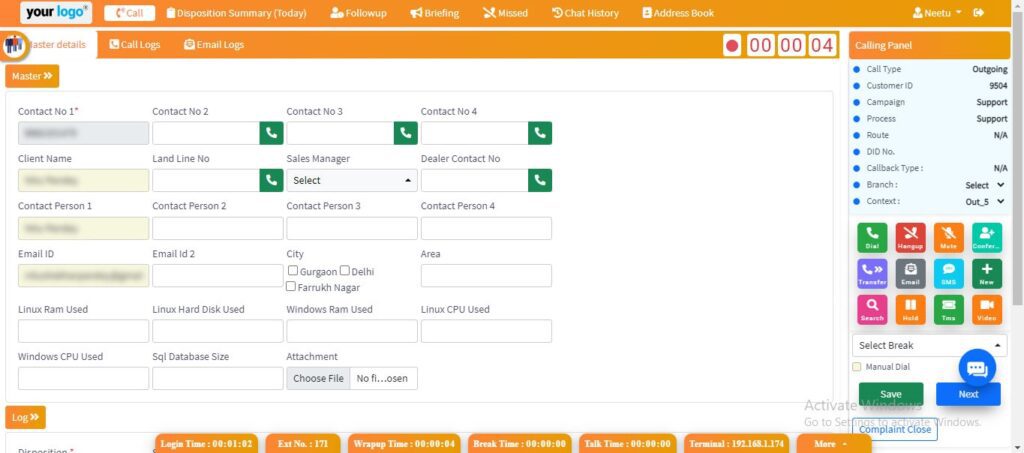Screen dimensions: 1024x453
Task: Click the Terminal : 192.168.1.174 status badge
Action: click(737, 444)
